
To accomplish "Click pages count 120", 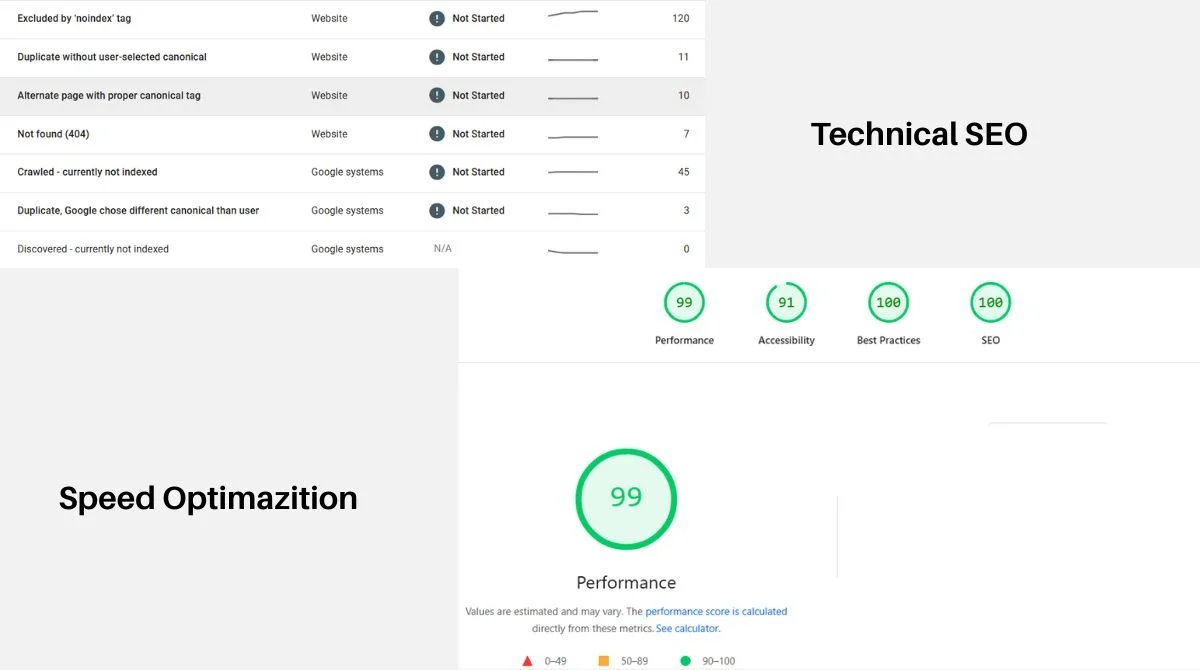I will click(x=681, y=18).
